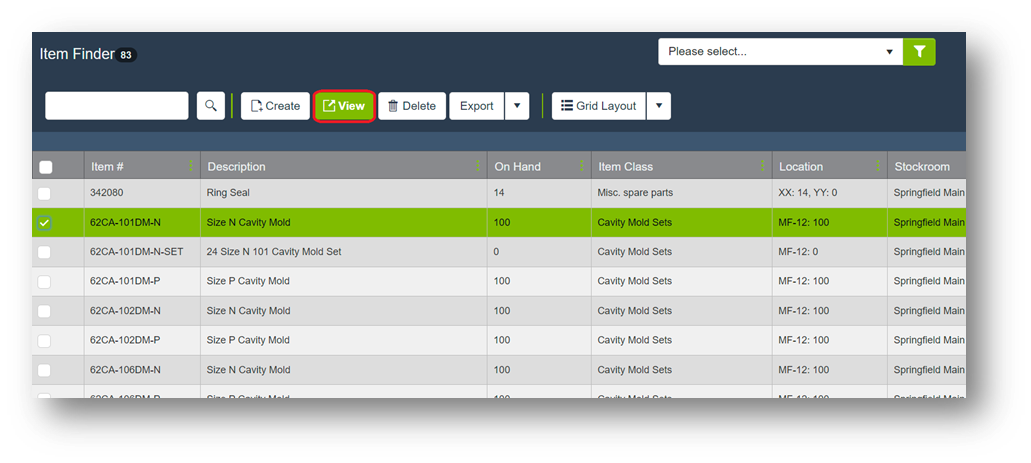Apply filter with green funnel icon

click(919, 52)
